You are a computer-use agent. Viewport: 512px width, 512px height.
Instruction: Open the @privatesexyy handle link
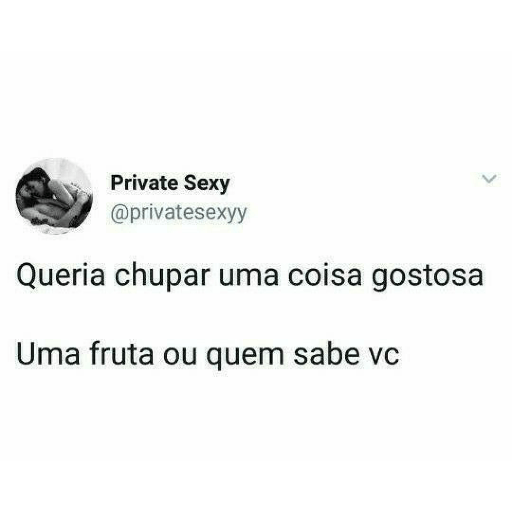179,213
